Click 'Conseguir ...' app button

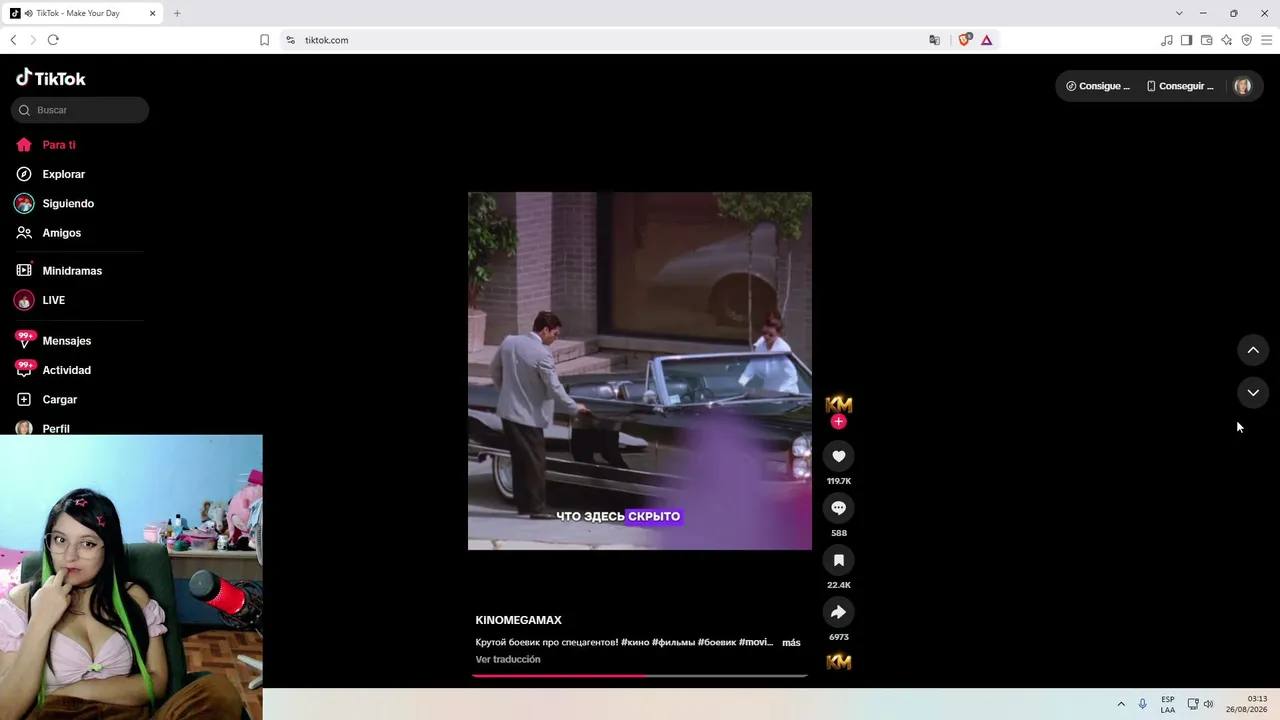[1180, 86]
